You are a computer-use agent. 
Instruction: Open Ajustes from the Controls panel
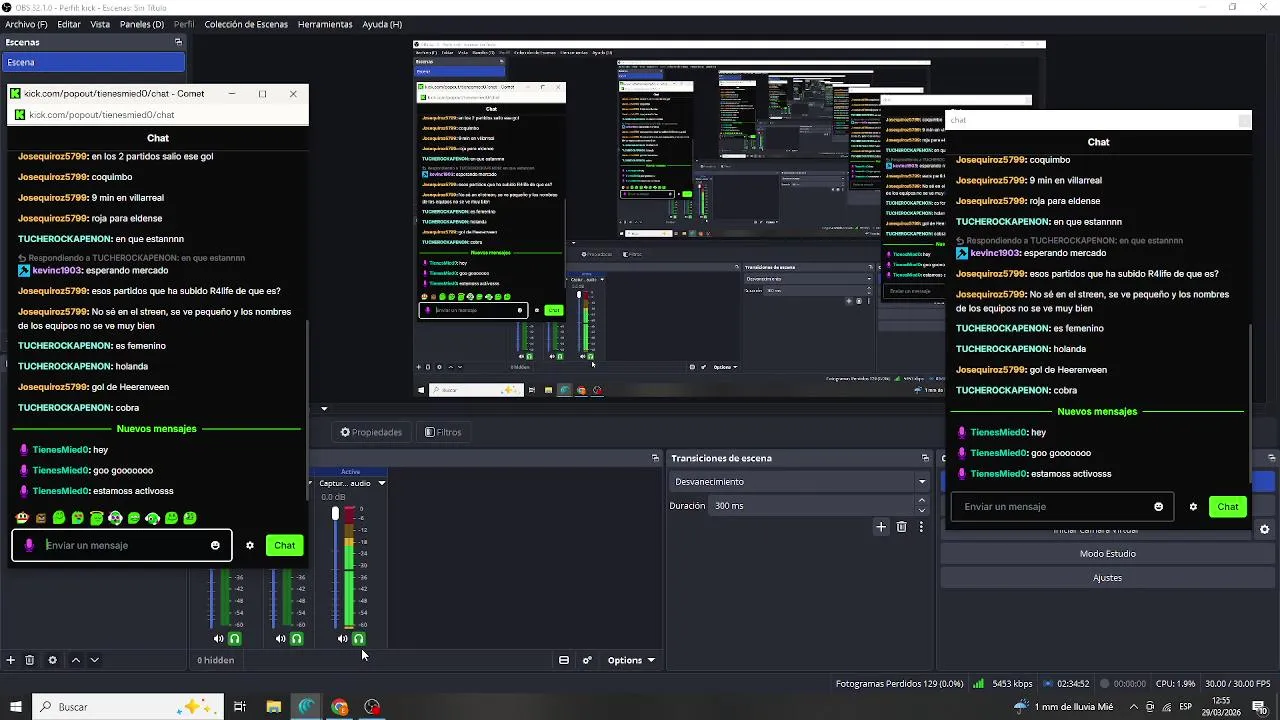[1107, 578]
